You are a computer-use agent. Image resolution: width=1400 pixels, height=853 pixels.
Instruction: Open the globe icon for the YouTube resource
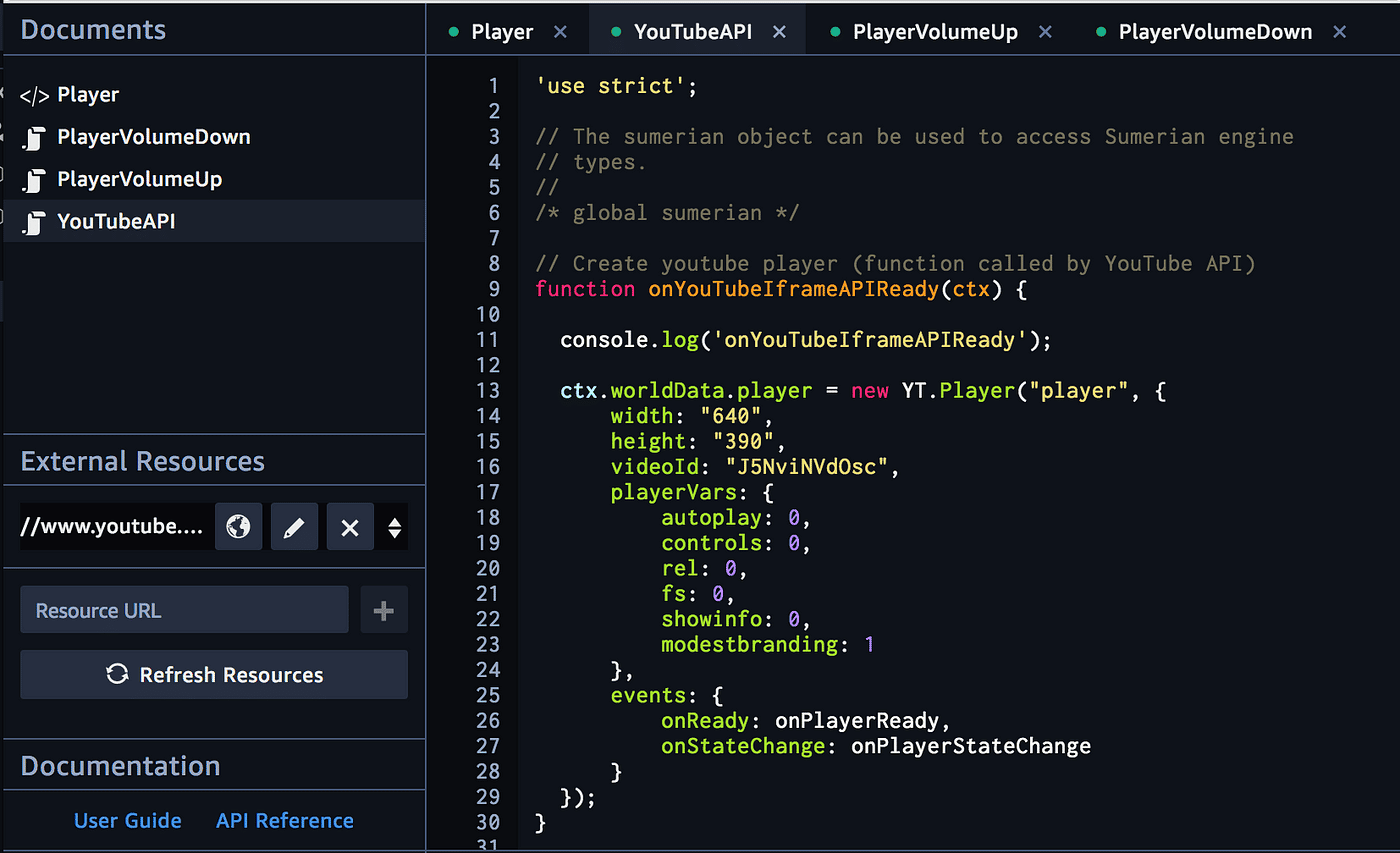pos(238,527)
